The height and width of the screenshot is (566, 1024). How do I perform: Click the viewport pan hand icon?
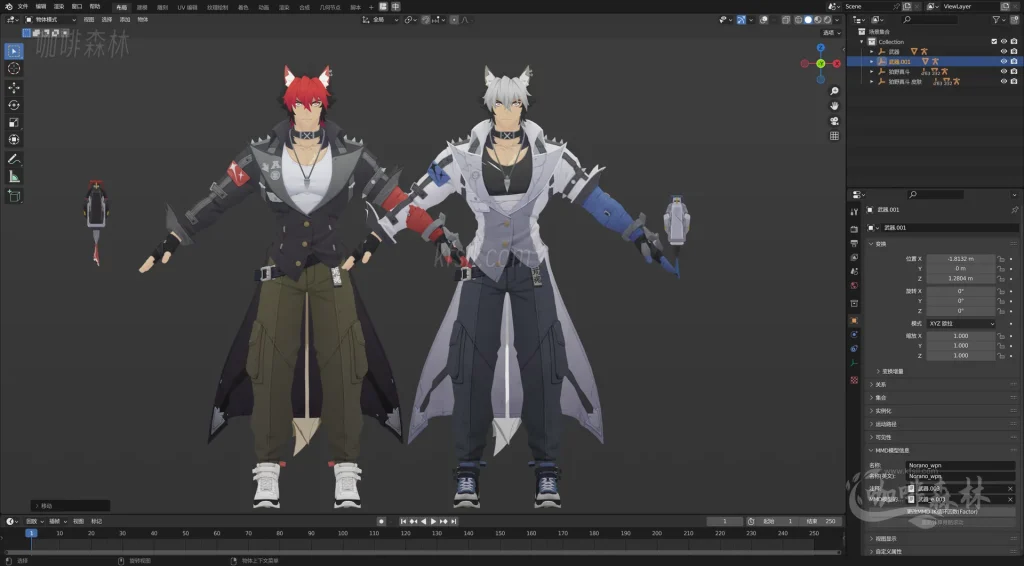(834, 106)
